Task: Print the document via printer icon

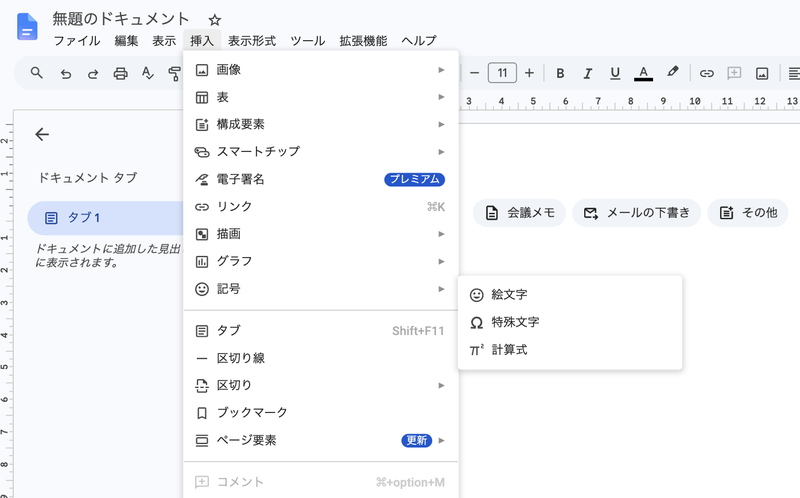Action: [120, 73]
